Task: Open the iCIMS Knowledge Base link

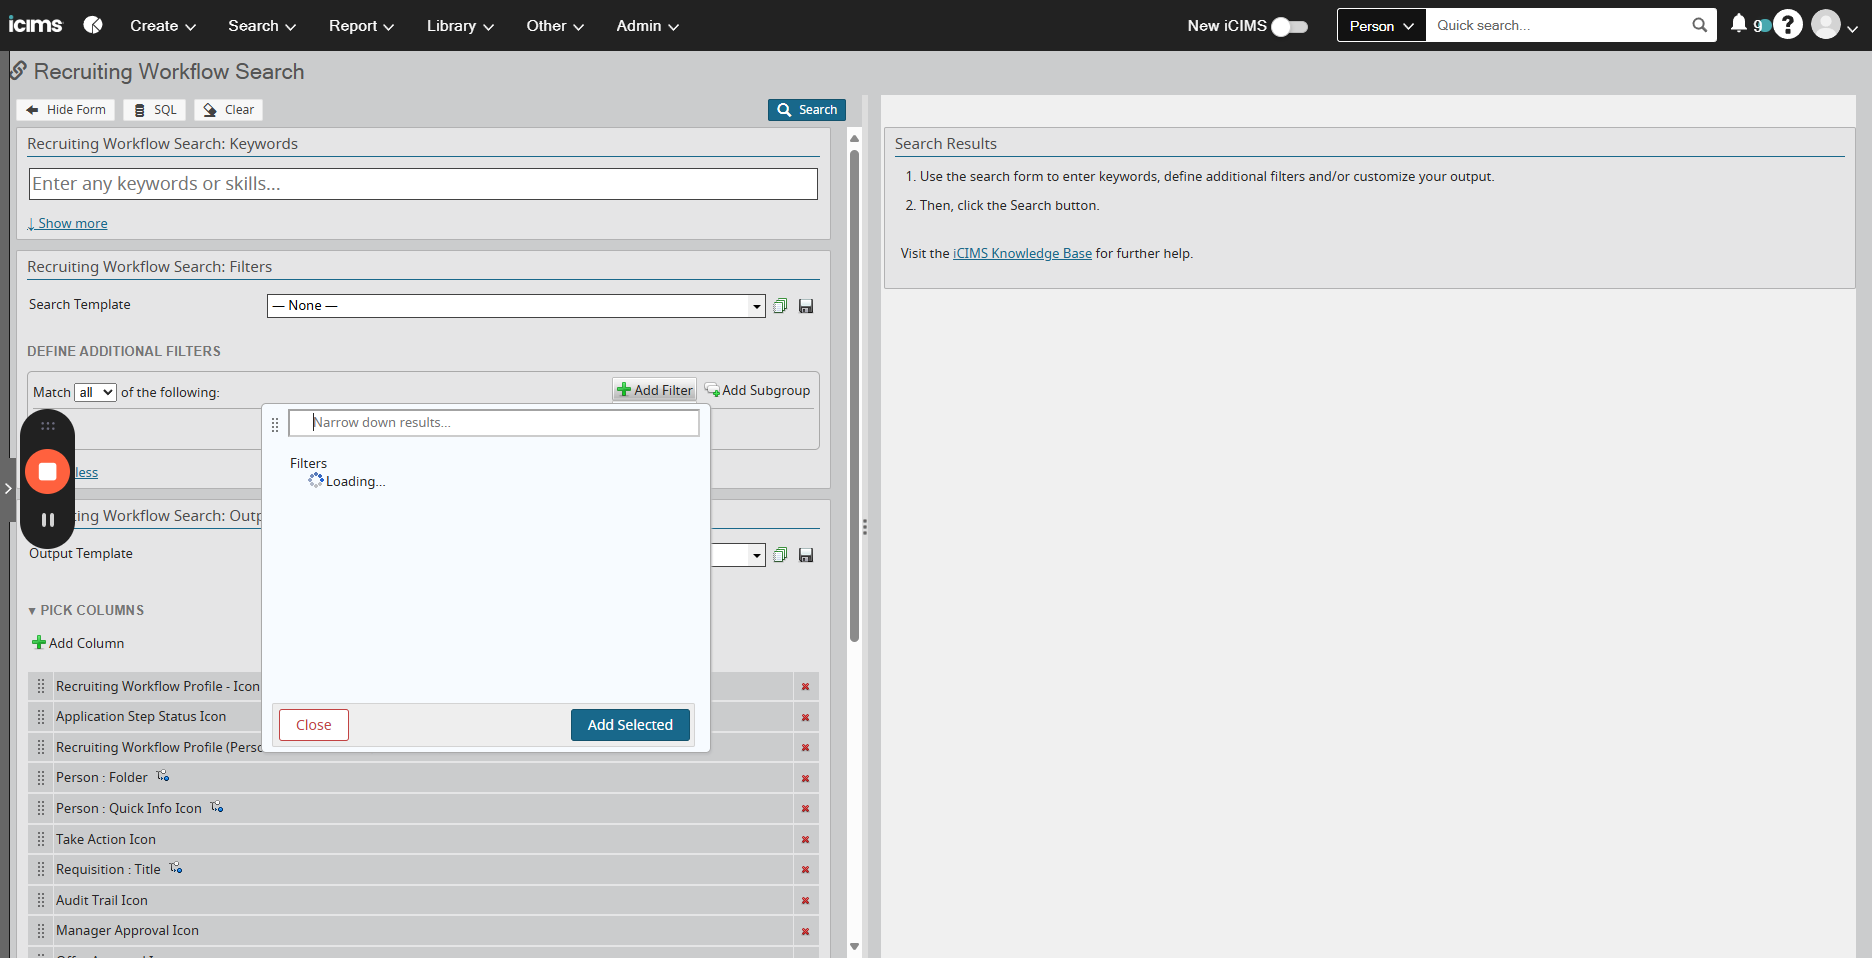Action: tap(1022, 254)
